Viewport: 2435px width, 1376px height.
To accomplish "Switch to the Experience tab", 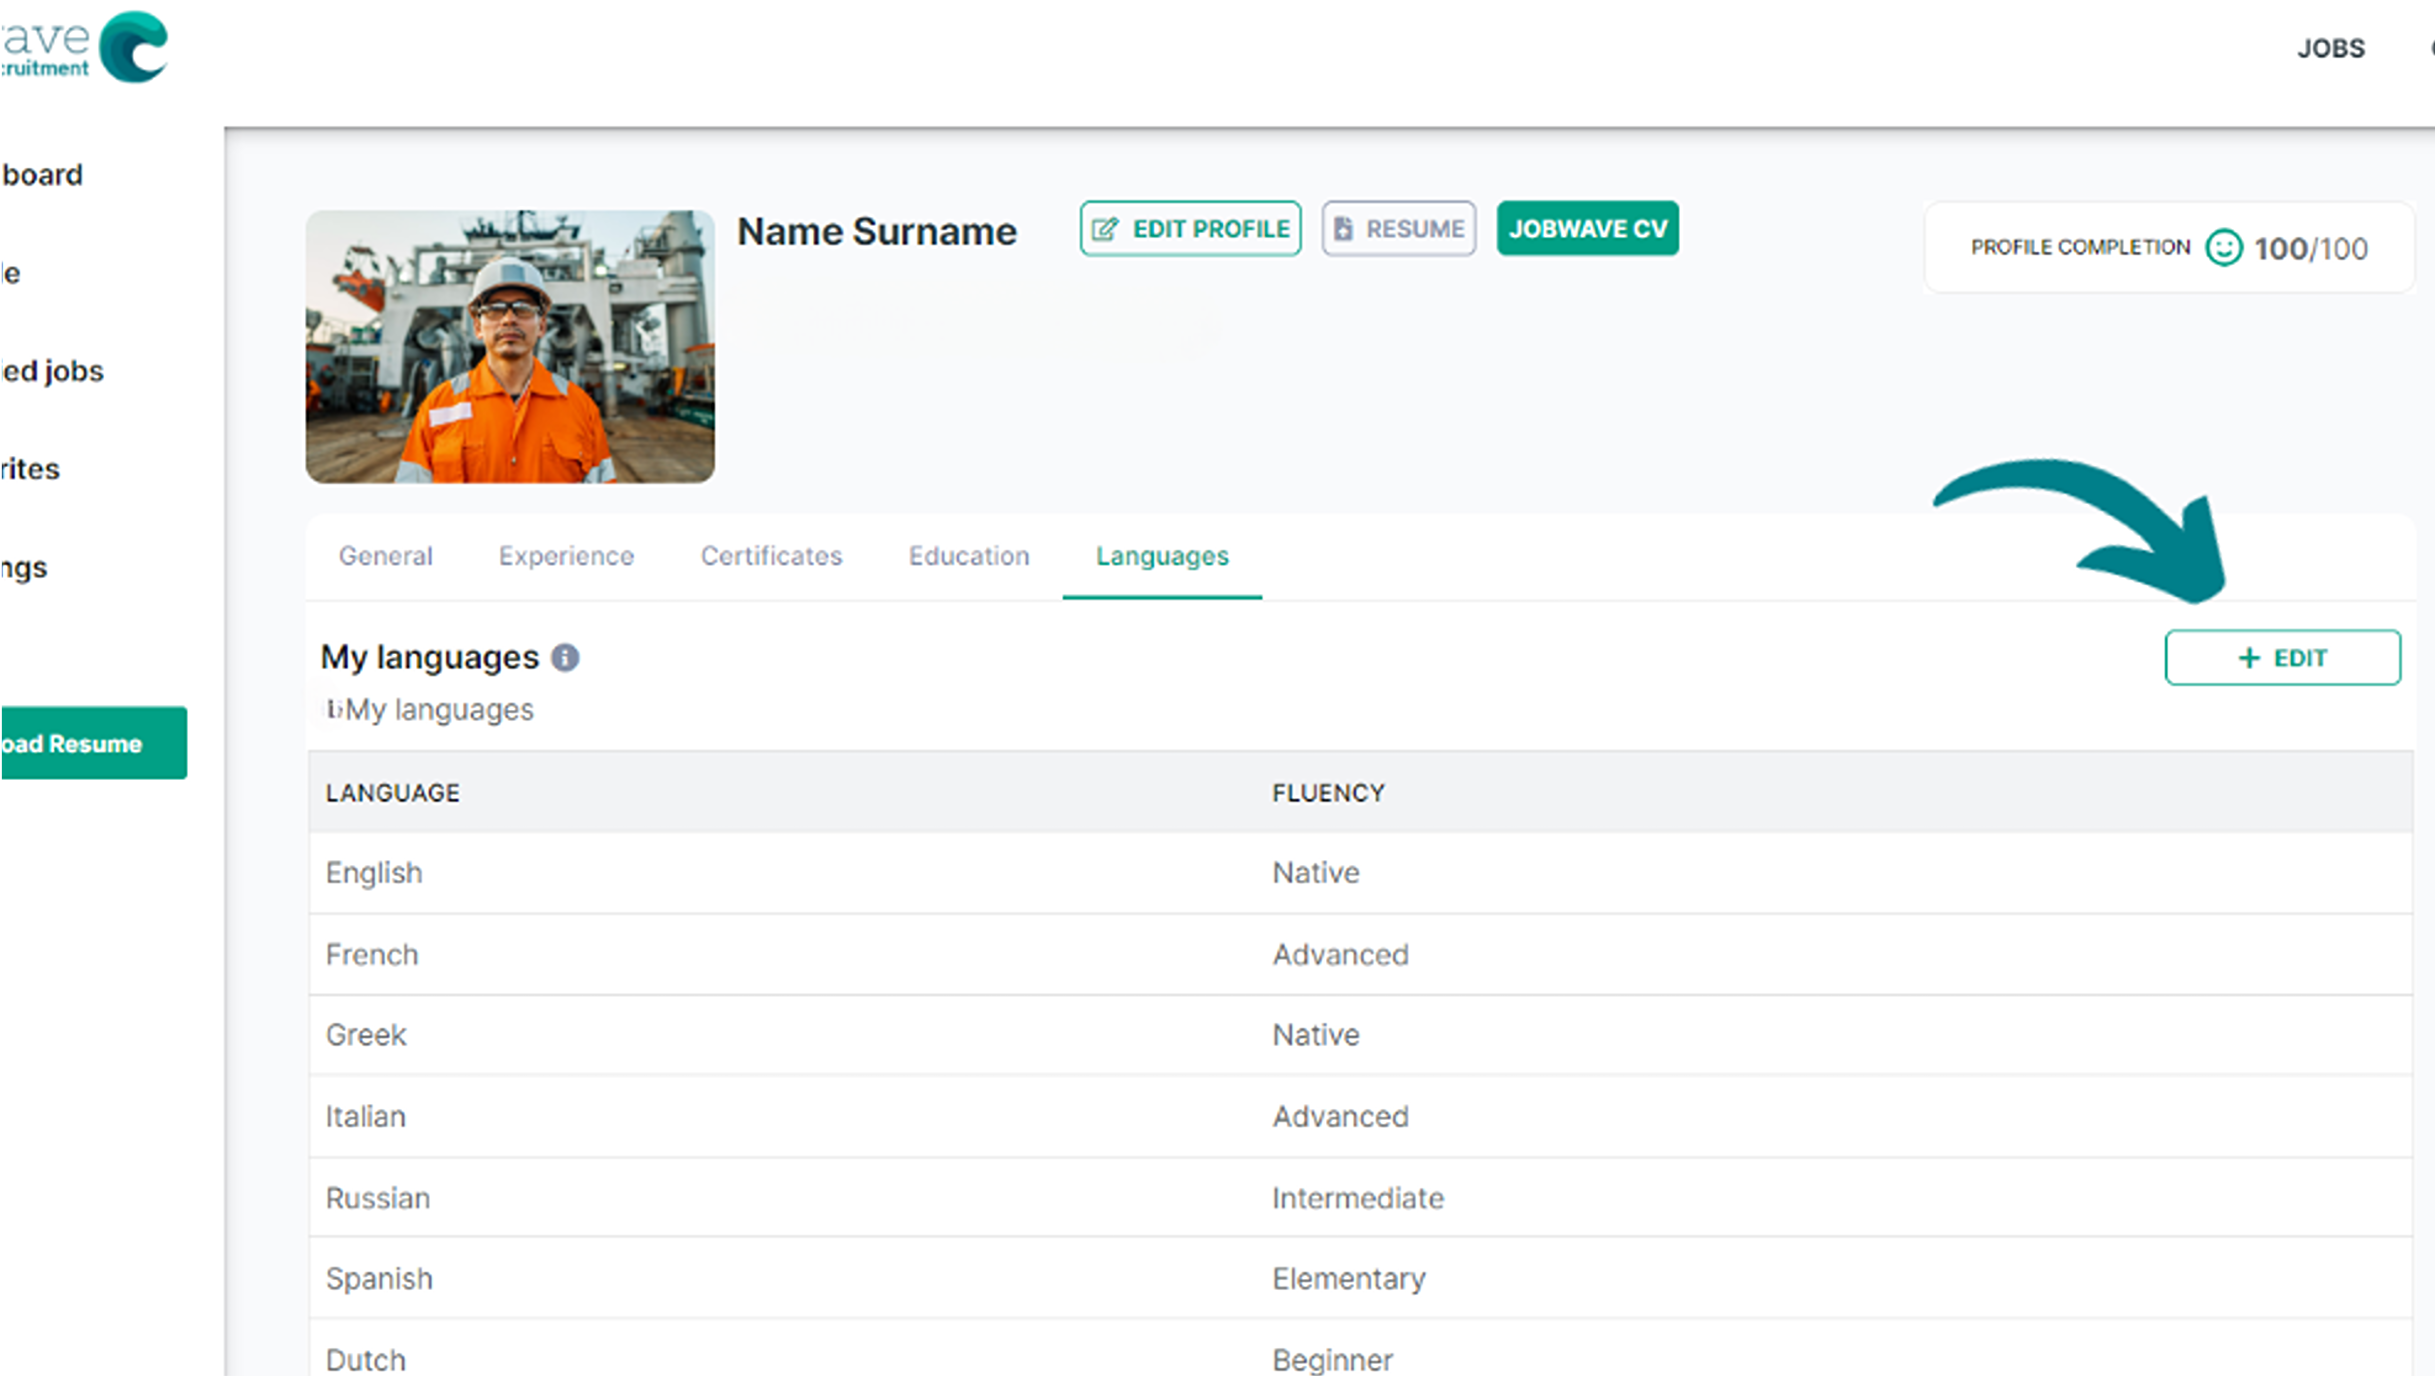I will 565,557.
